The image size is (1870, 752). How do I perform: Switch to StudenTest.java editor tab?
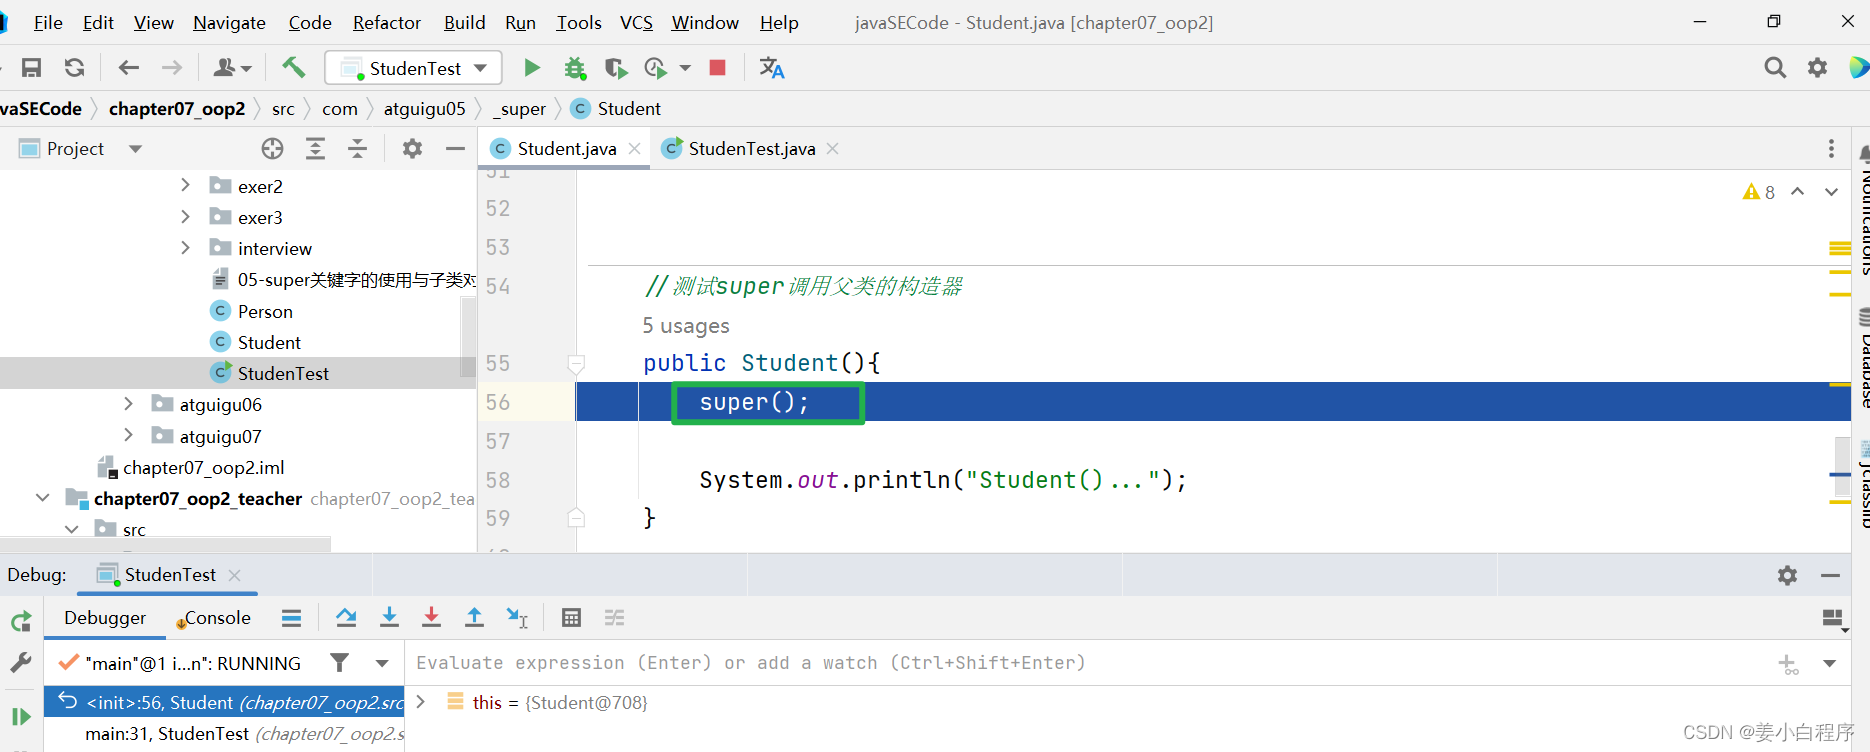(752, 149)
